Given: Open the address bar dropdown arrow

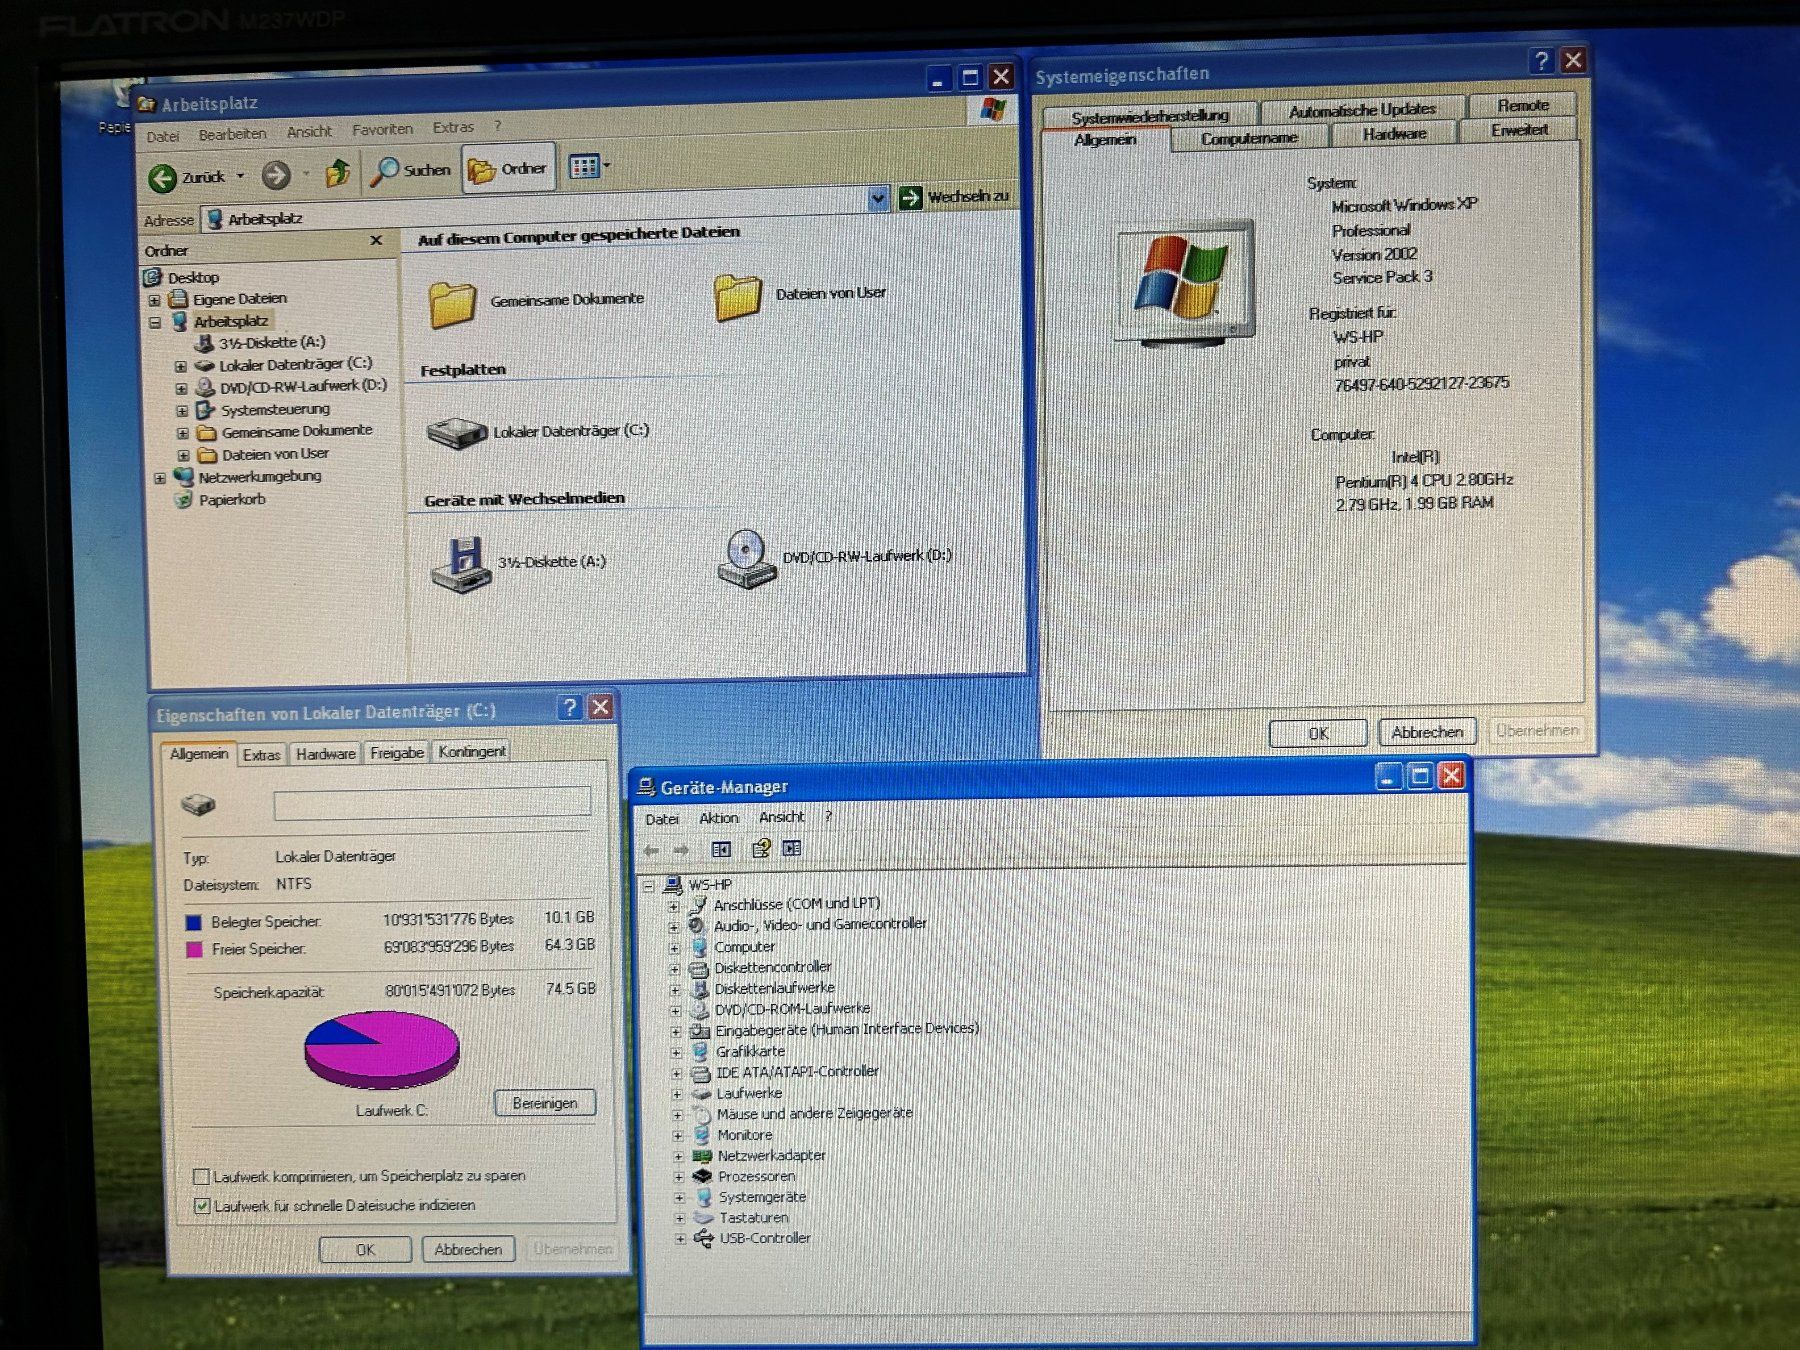Looking at the screenshot, I should [877, 198].
